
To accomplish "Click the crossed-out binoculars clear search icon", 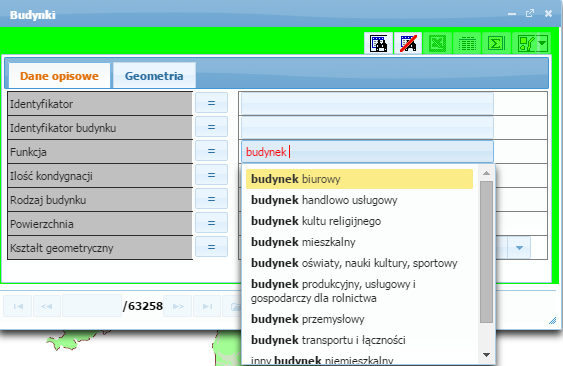I will coord(408,43).
